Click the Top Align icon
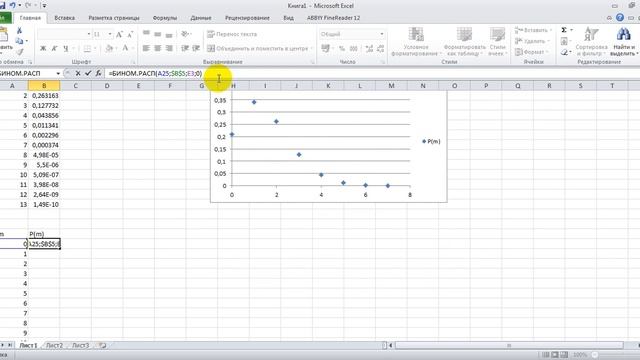This screenshot has height=360, width=640. (146, 33)
